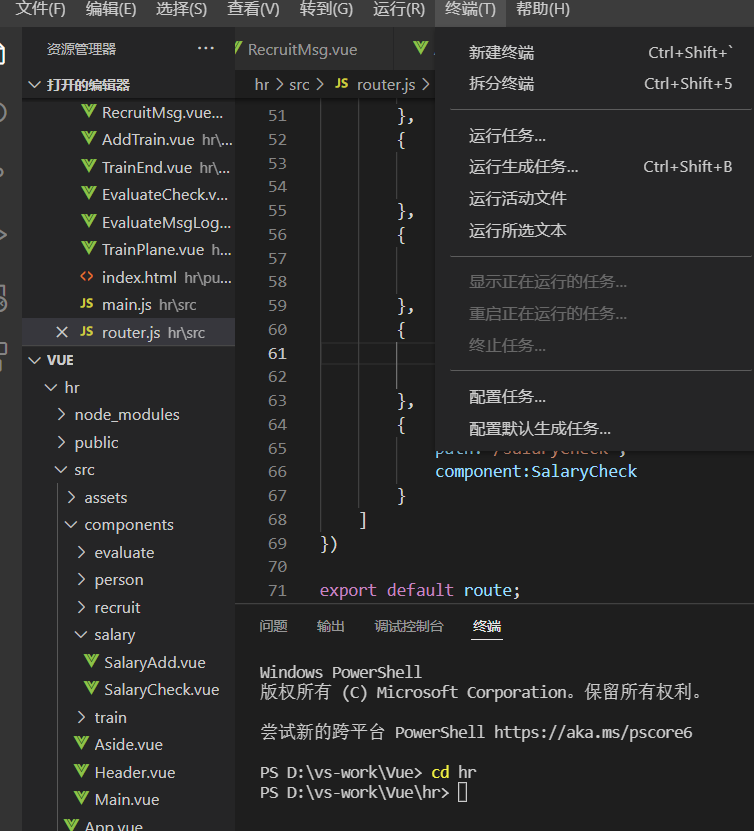Open TrainPlane.vue in open editors list

[x=153, y=250]
